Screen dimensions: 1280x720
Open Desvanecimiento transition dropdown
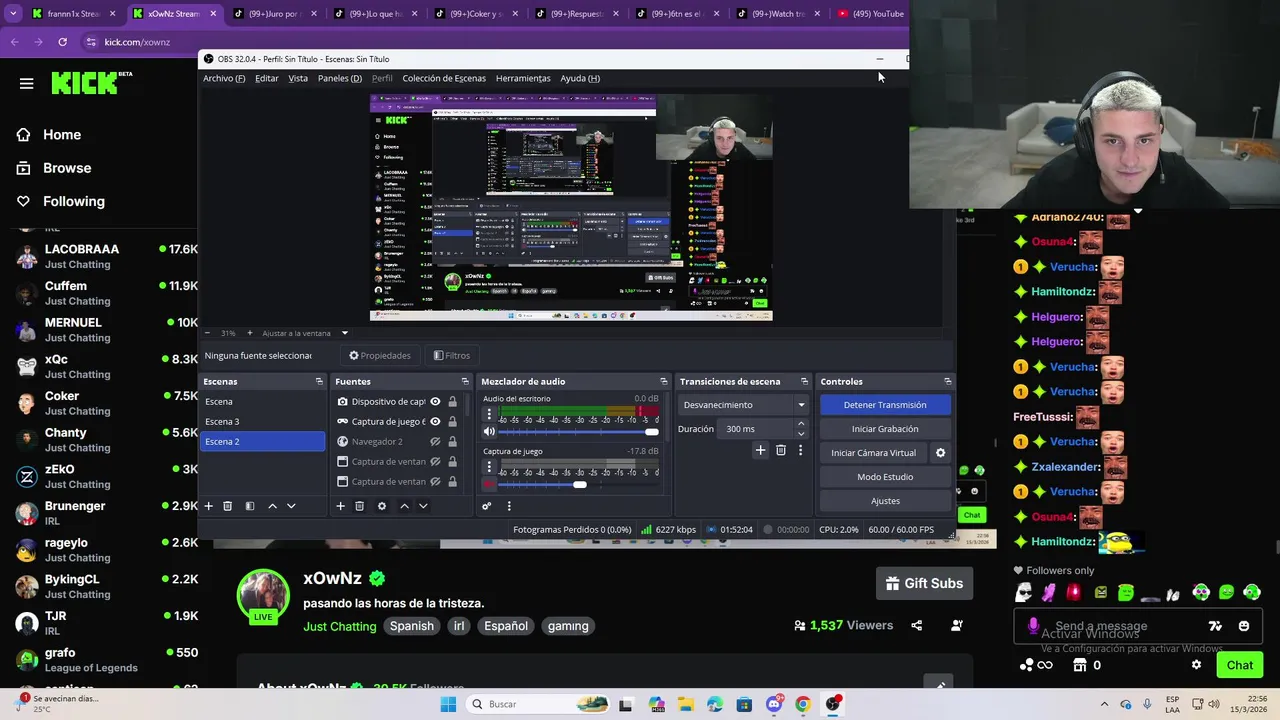pyautogui.click(x=743, y=405)
